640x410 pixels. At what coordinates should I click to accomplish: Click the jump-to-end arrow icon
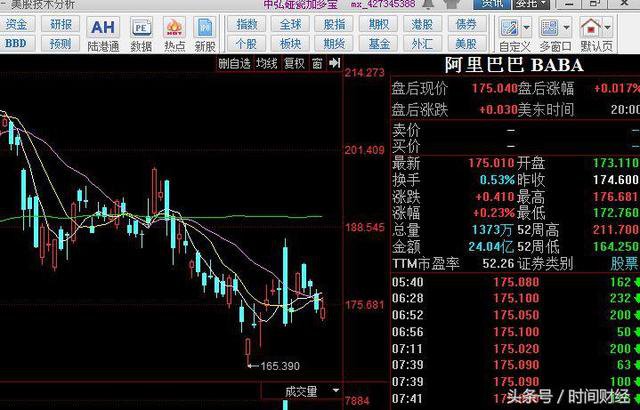click(x=335, y=63)
